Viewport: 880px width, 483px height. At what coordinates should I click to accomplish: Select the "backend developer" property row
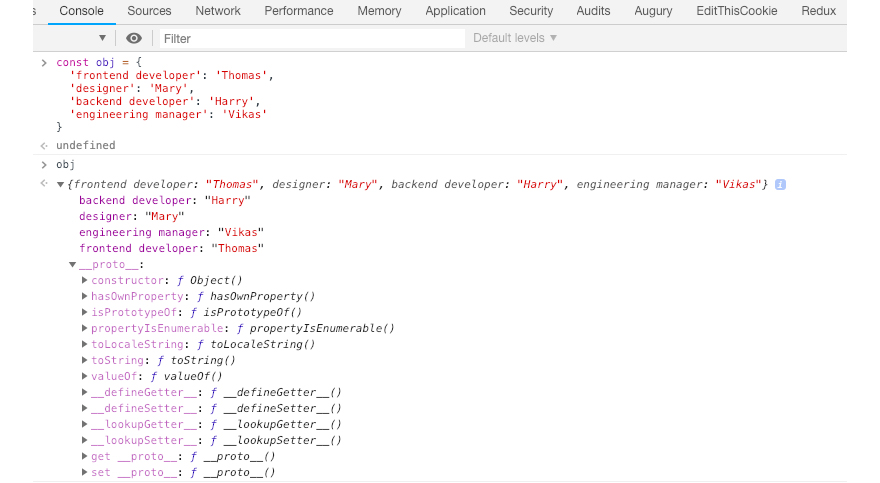pos(165,200)
